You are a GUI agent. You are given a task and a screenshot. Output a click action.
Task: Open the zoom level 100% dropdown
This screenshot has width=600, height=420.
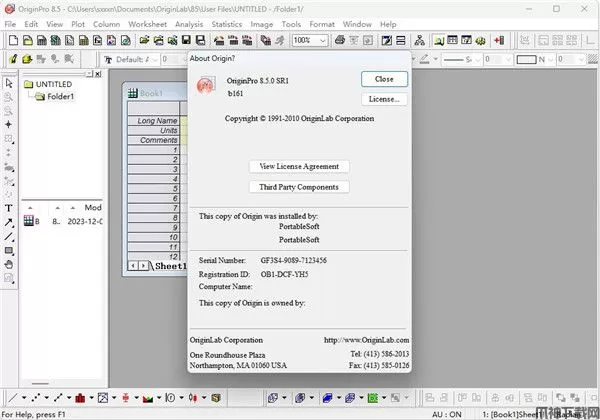pos(310,40)
